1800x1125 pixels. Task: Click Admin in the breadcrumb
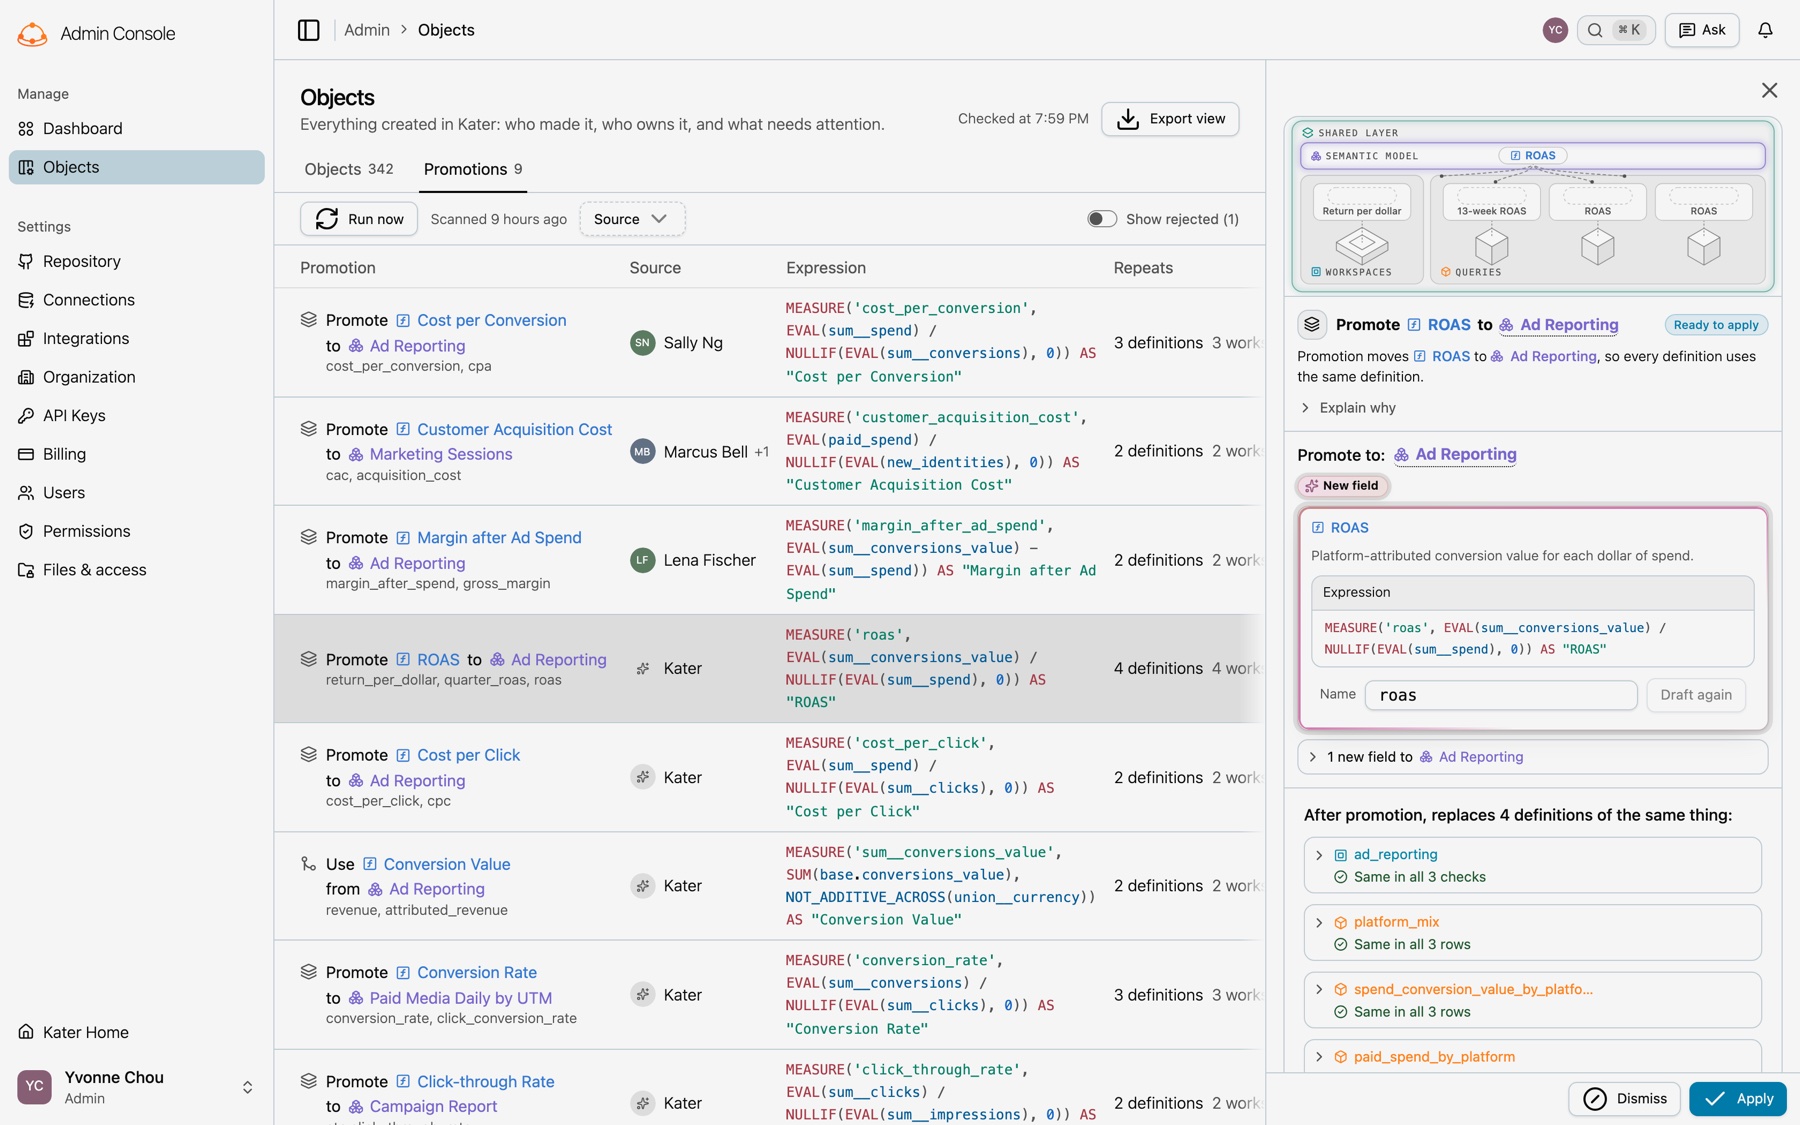367,30
